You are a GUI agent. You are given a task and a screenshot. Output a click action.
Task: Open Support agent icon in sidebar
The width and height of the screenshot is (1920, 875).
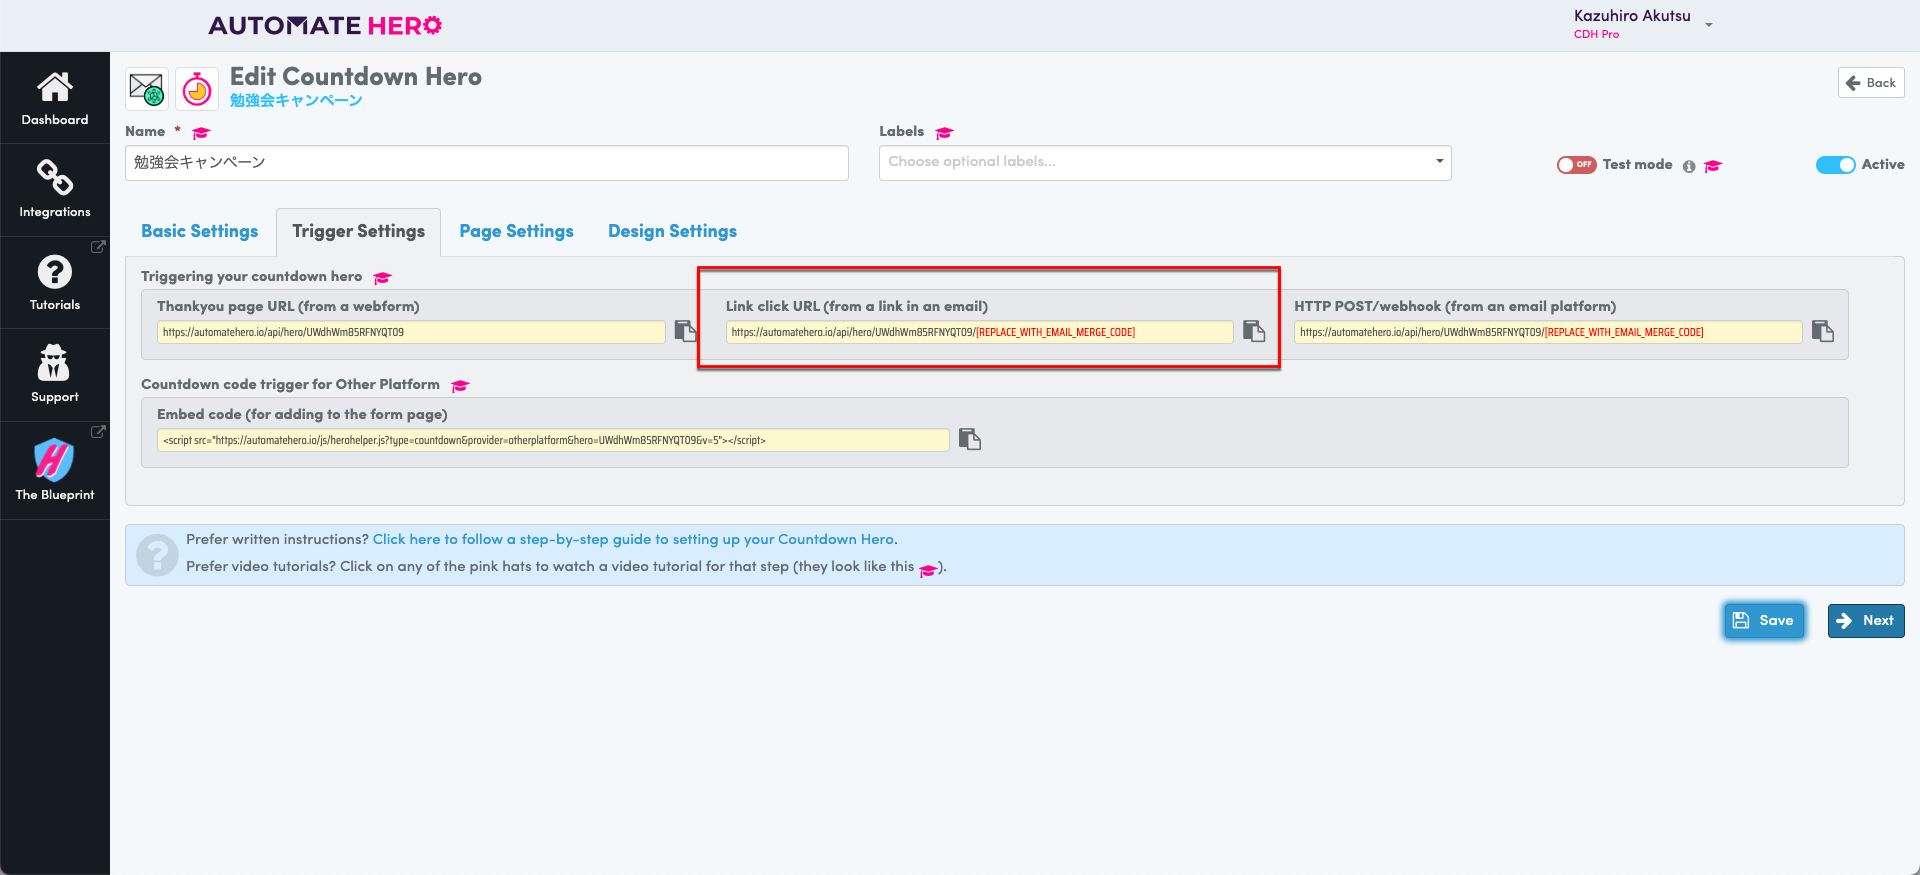coord(54,363)
